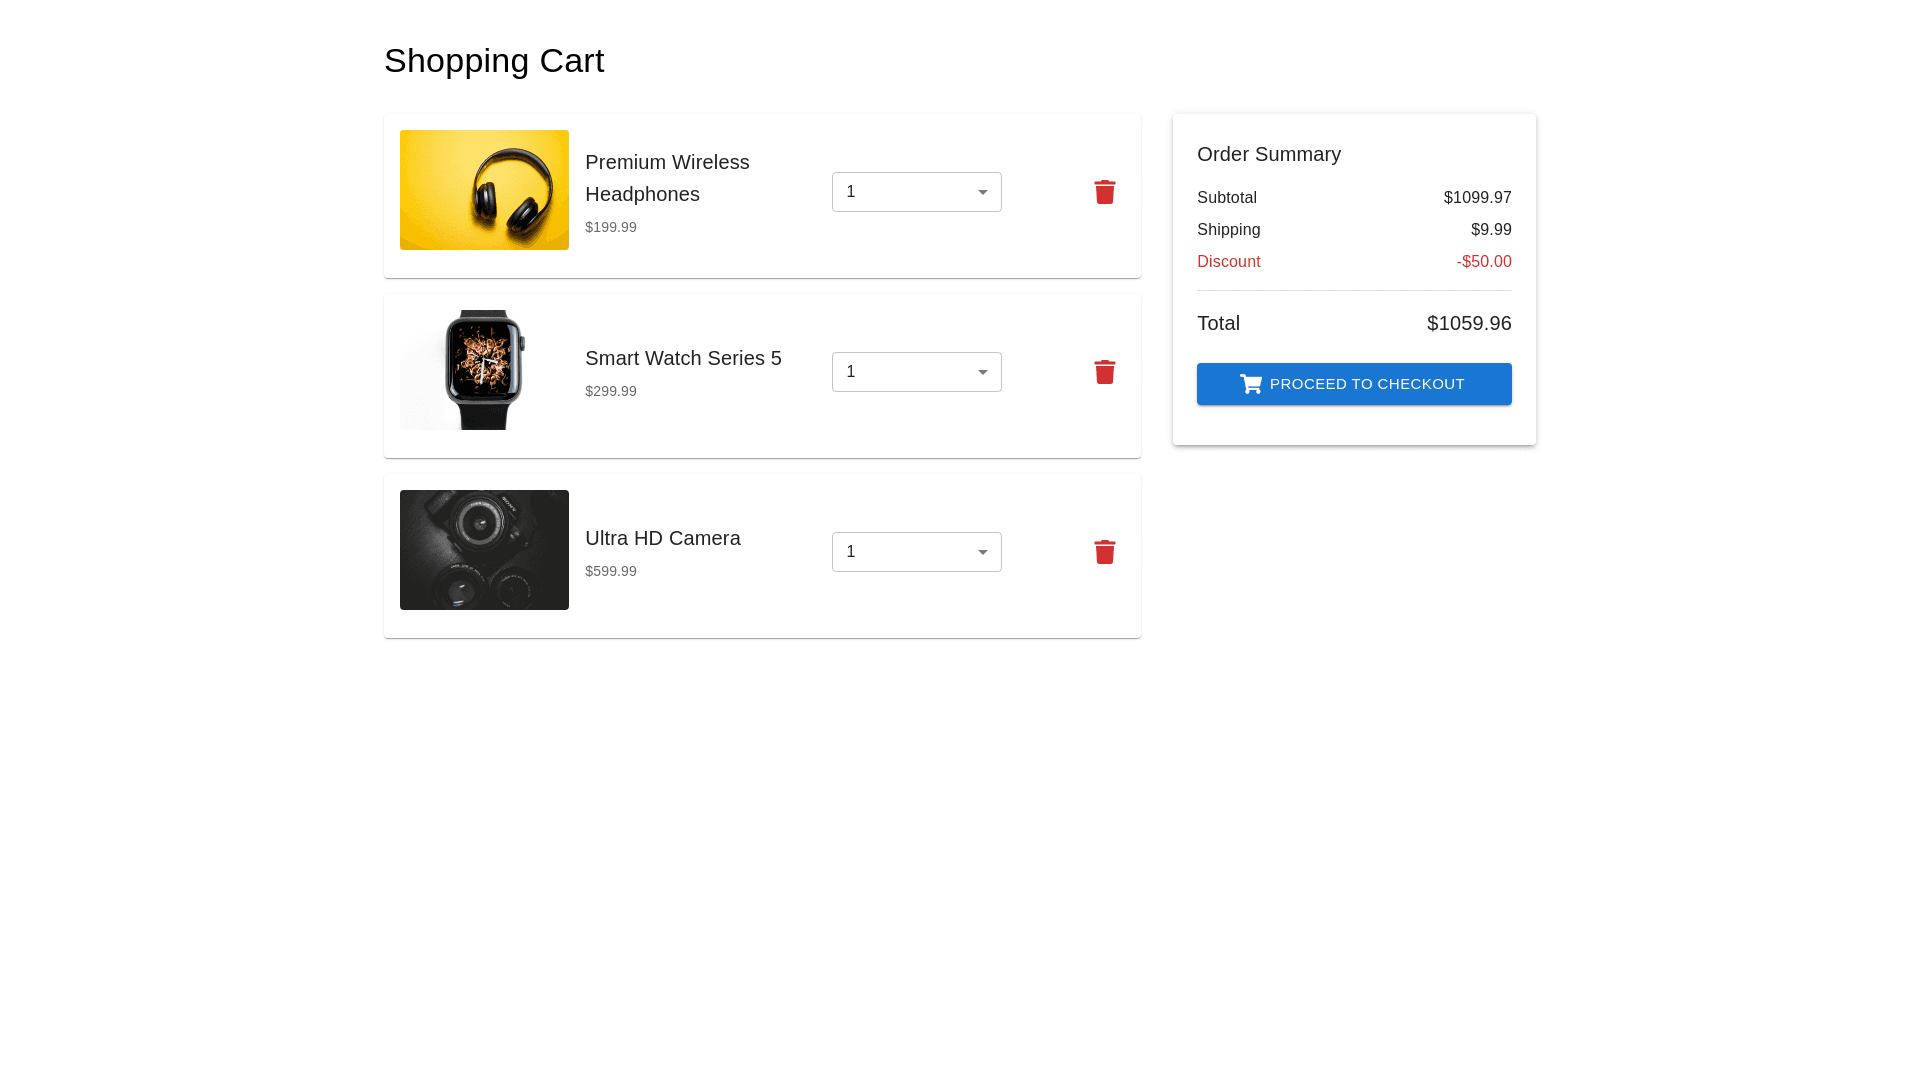
Task: Click yellow headphones product thumbnail
Action: (484, 190)
